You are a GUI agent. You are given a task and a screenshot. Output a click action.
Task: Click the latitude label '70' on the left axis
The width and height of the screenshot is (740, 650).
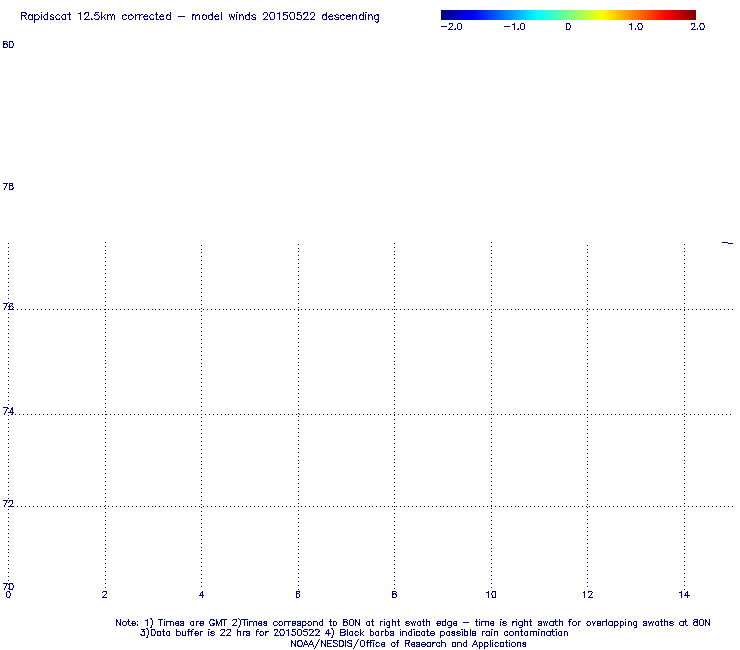pos(8,587)
